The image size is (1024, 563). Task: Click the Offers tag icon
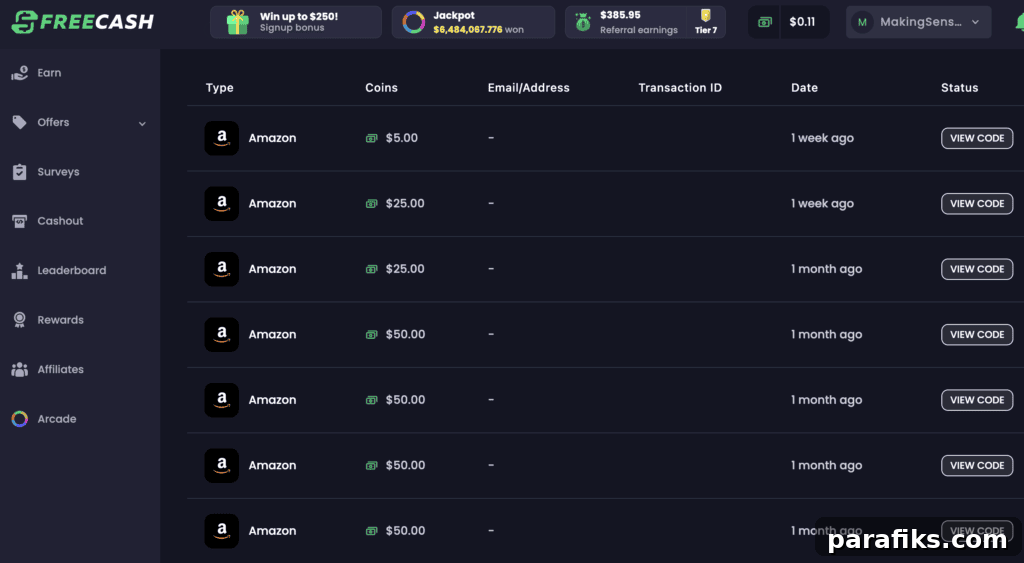pos(20,122)
